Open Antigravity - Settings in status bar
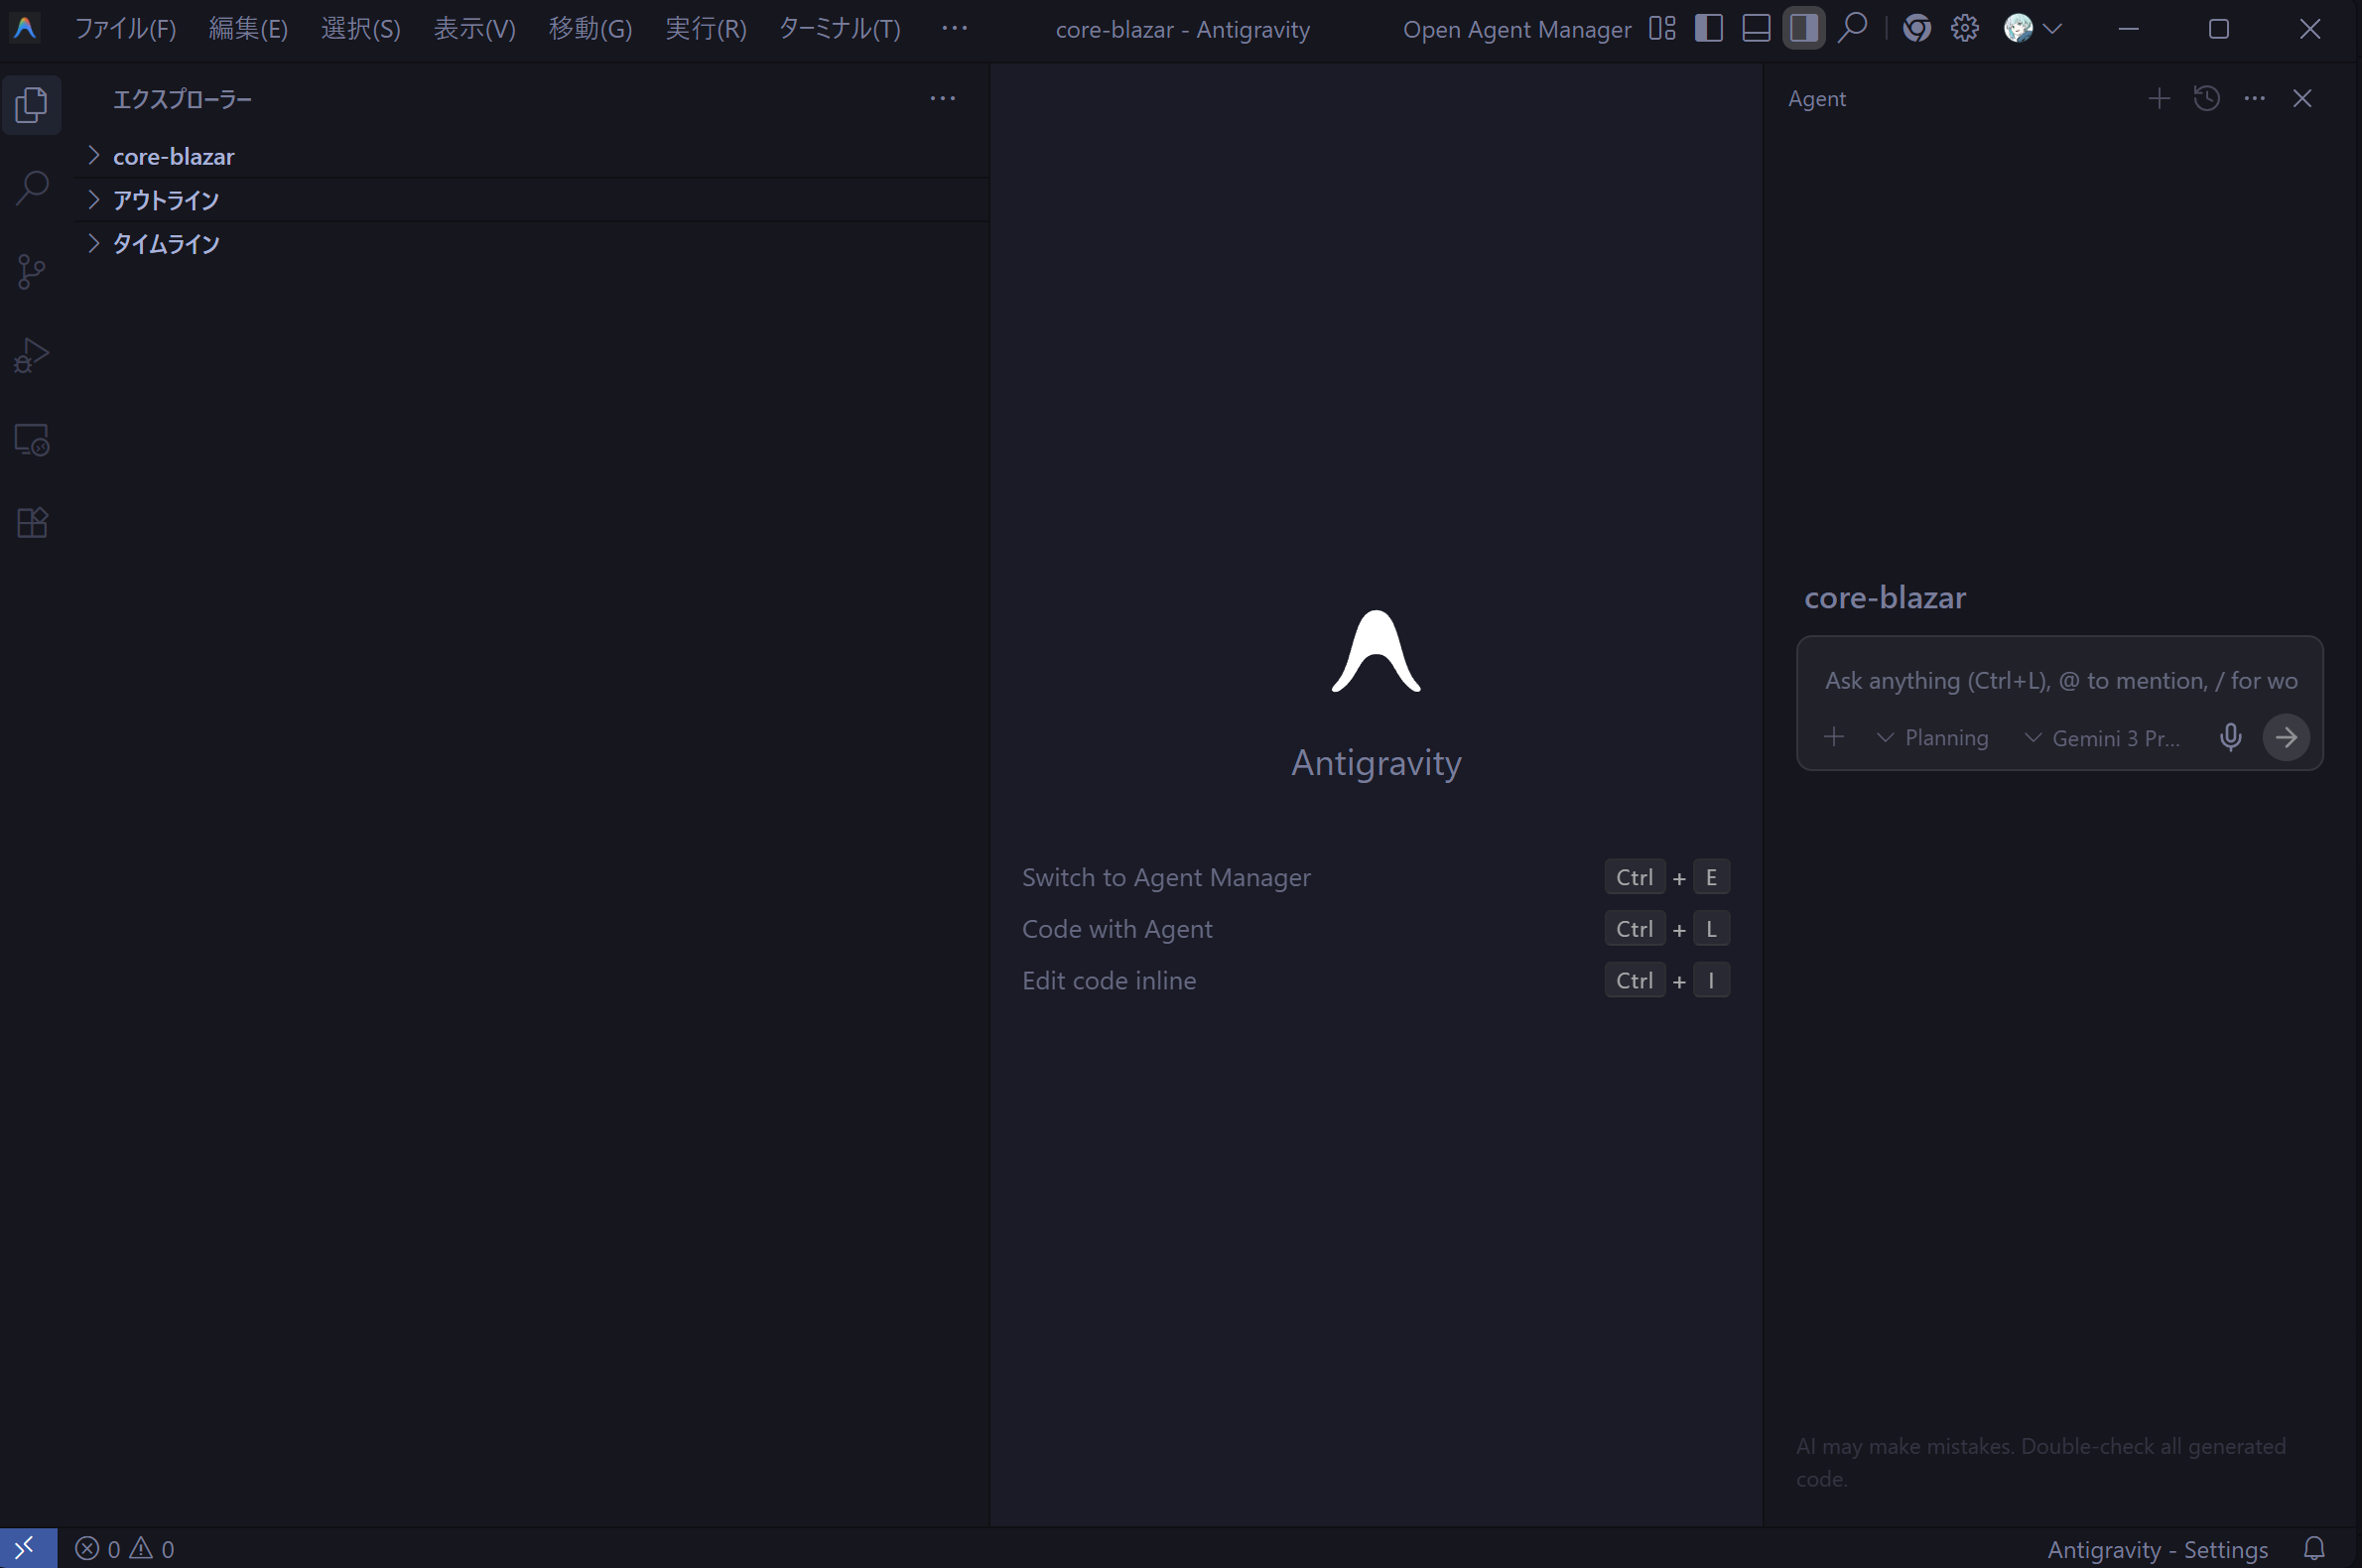2362x1568 pixels. [x=2157, y=1549]
